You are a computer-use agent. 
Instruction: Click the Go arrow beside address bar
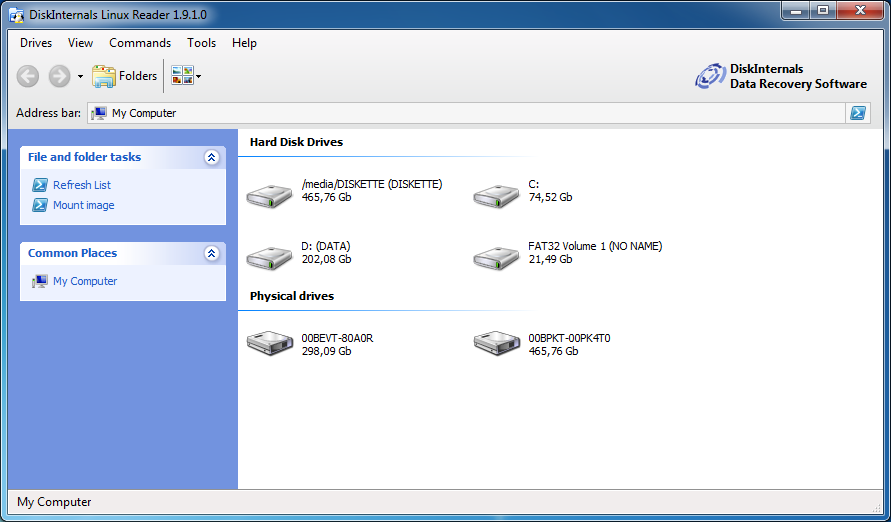coord(857,113)
